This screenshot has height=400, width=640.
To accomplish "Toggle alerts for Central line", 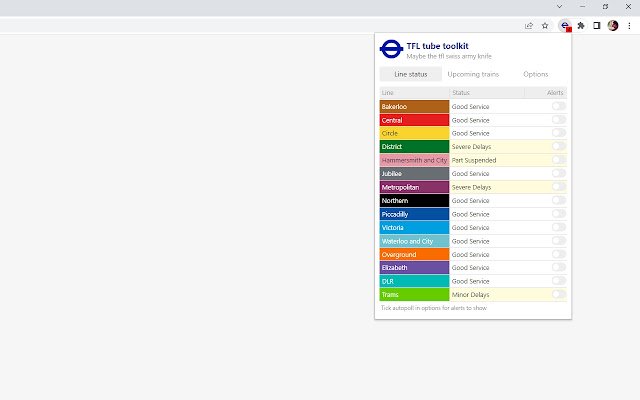I will tap(559, 120).
